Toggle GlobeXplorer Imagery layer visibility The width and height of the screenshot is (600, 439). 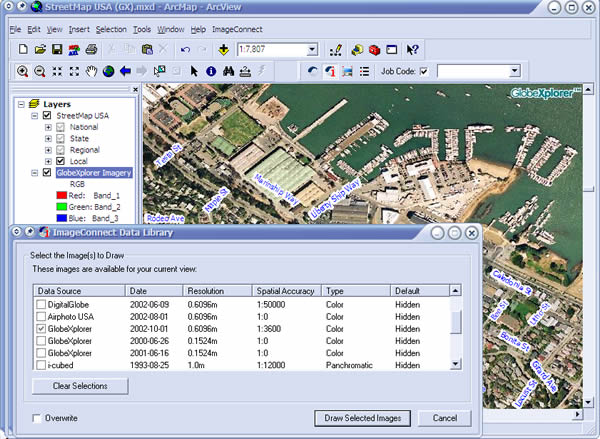click(x=47, y=172)
